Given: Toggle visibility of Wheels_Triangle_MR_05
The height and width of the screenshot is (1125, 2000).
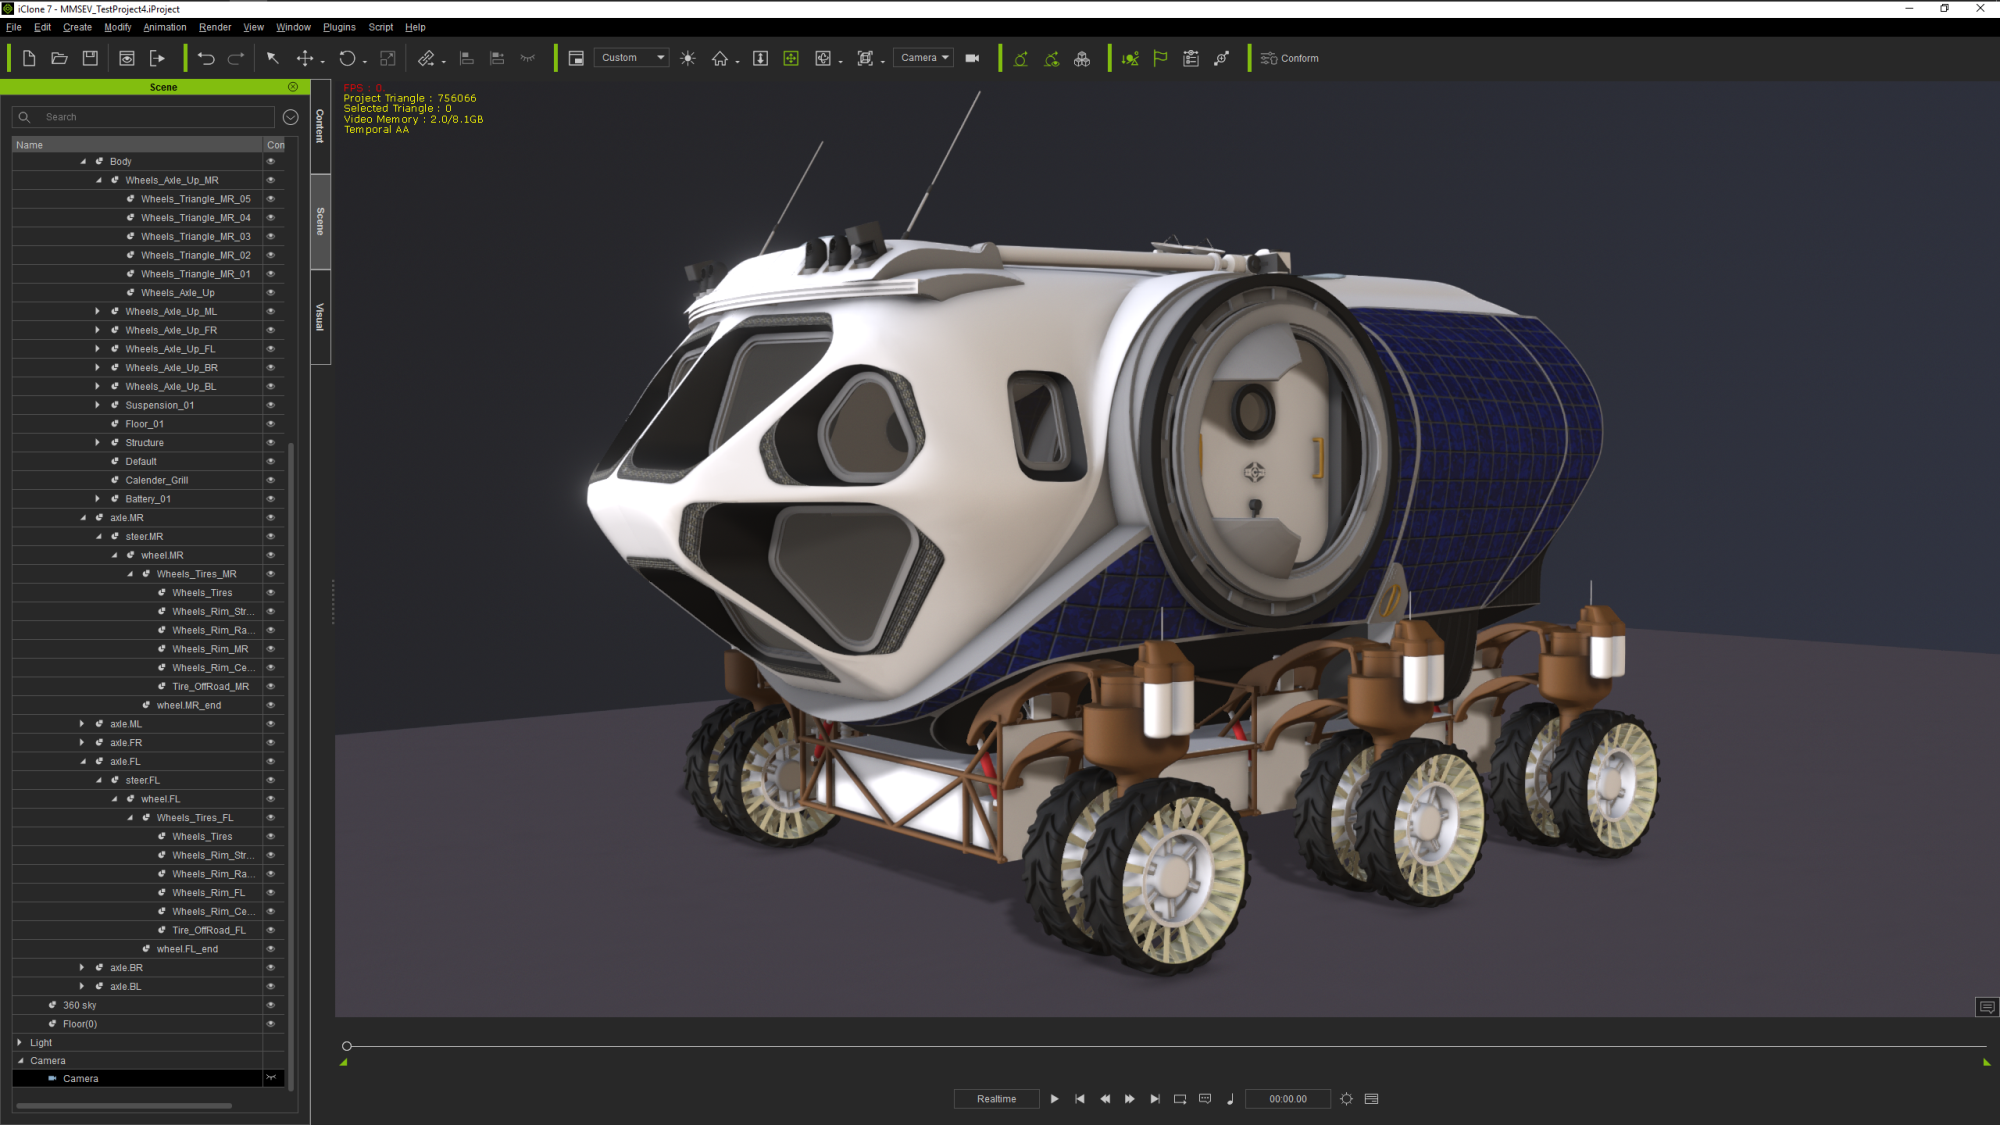Looking at the screenshot, I should (x=271, y=199).
